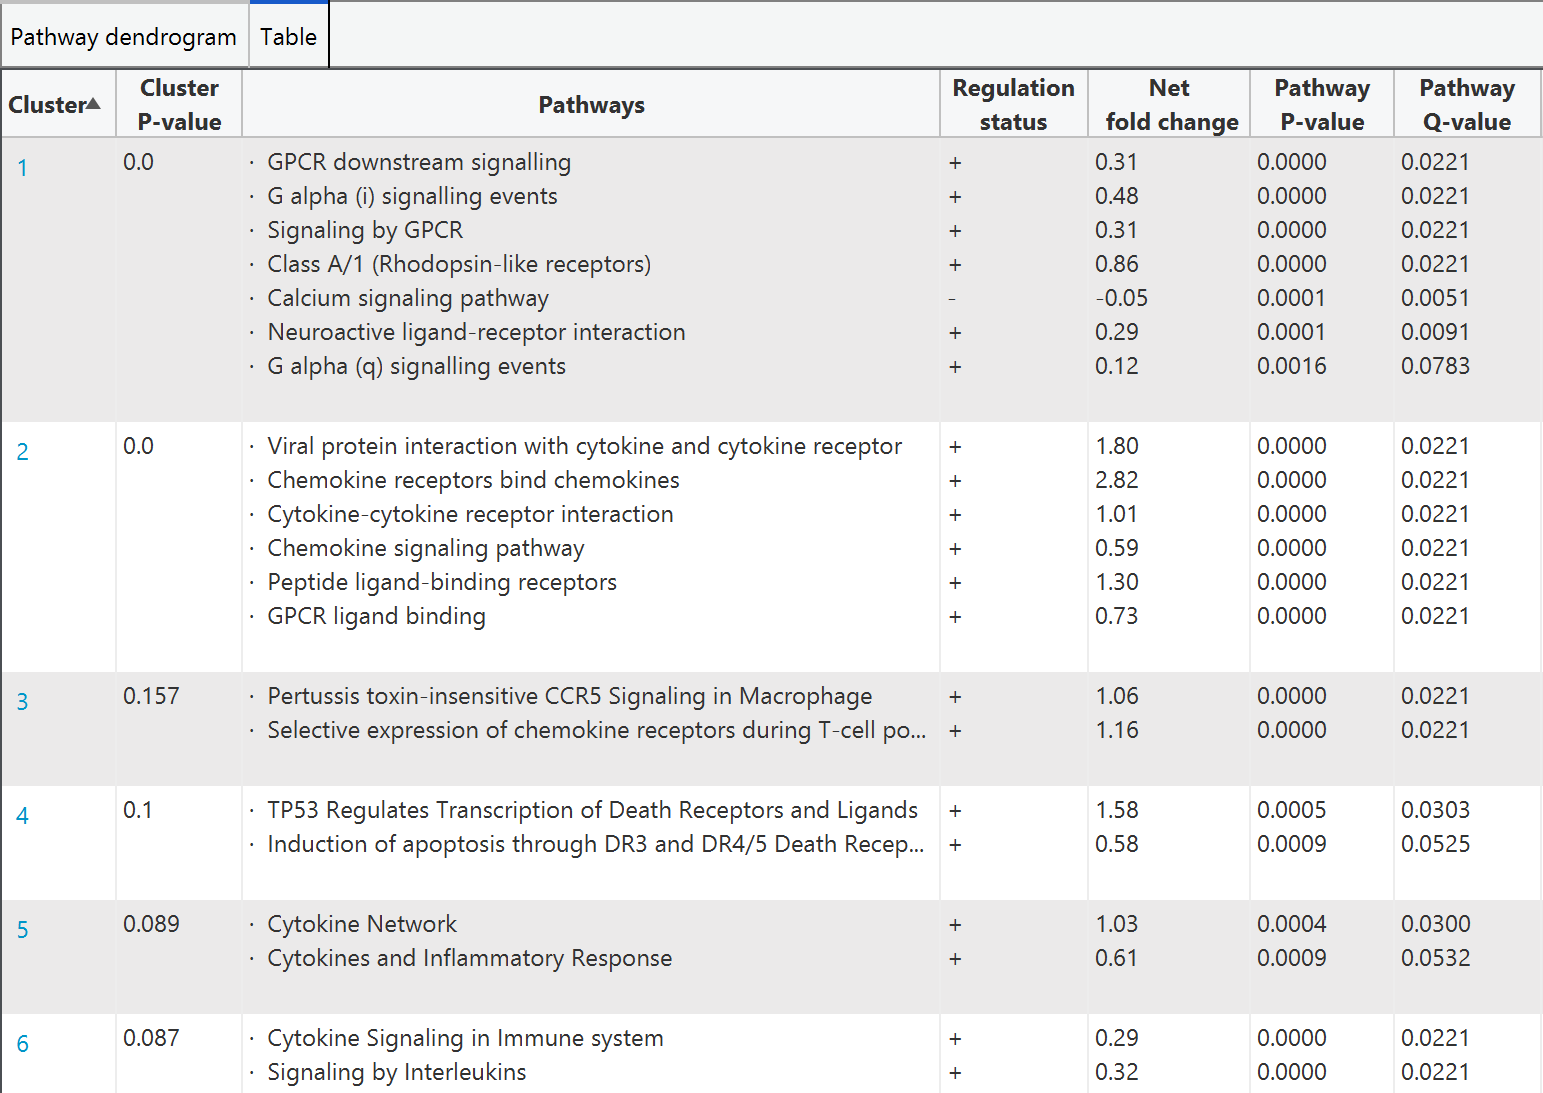
Task: Click Q-value 0.0051 cell
Action: pos(1435,298)
